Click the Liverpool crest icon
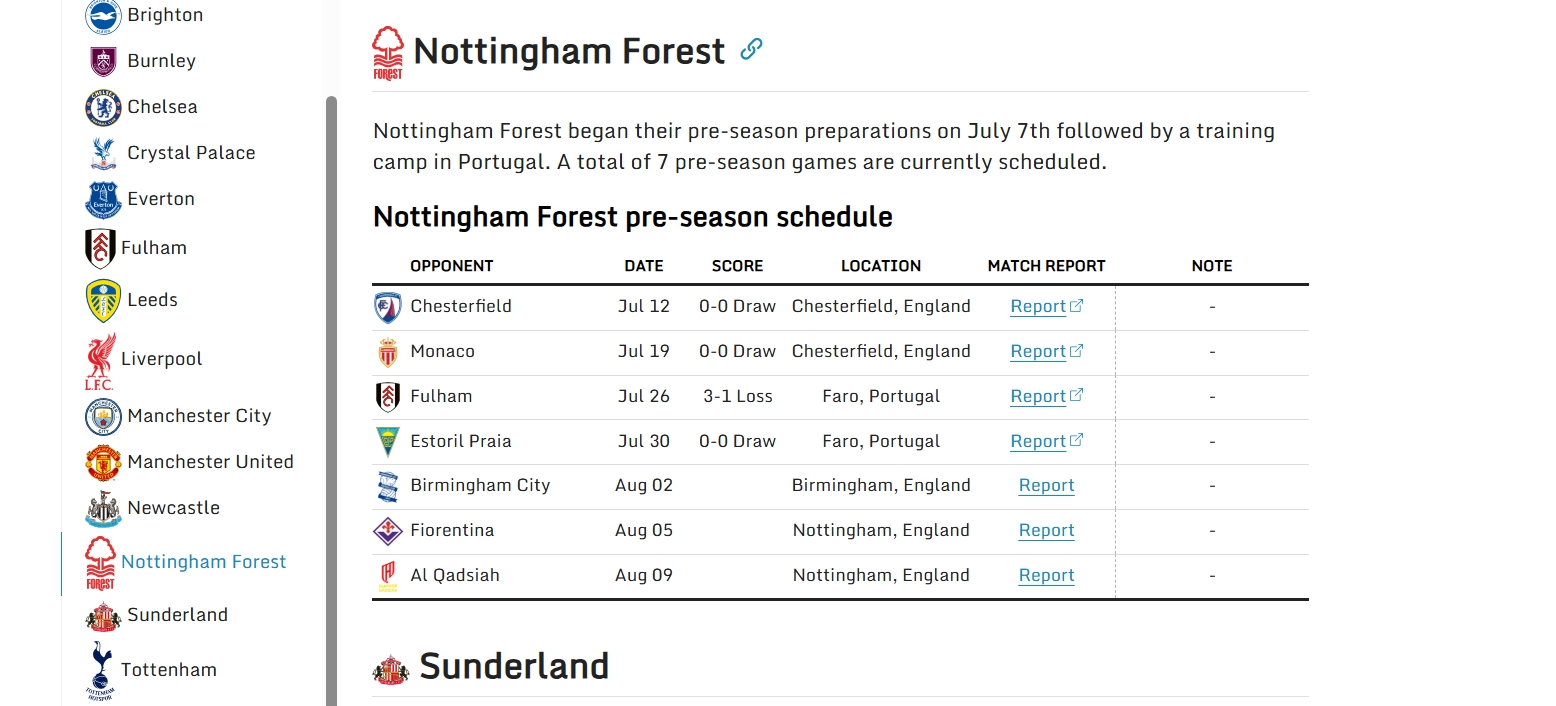 coord(100,361)
